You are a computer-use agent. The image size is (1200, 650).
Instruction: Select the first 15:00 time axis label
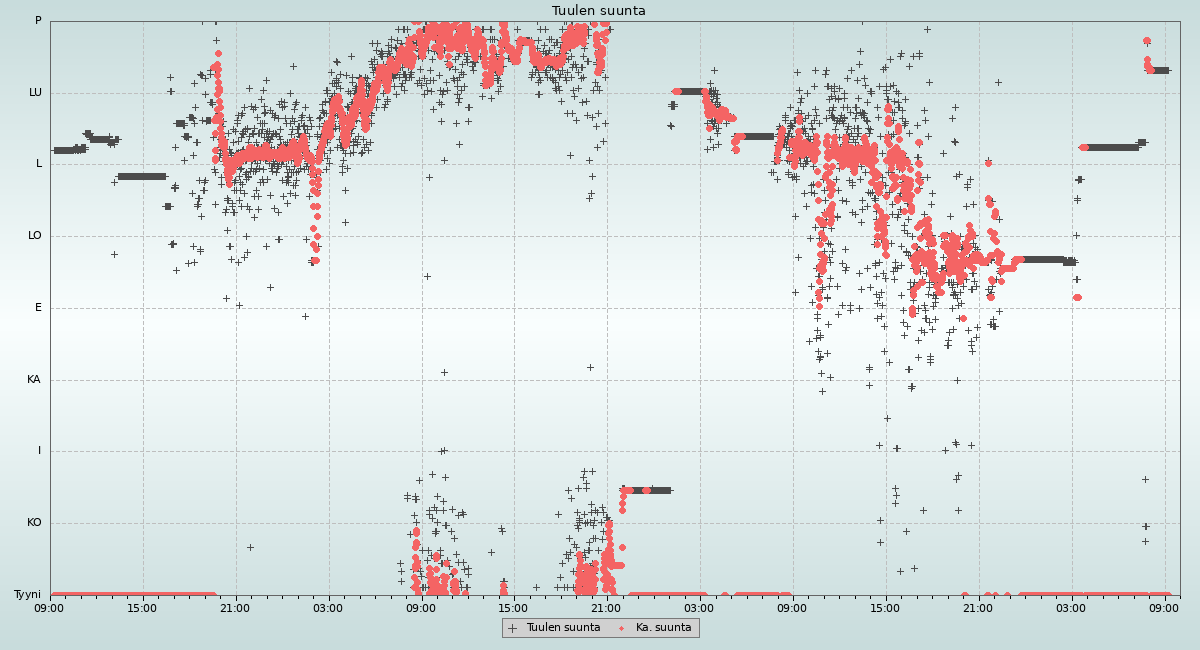142,608
